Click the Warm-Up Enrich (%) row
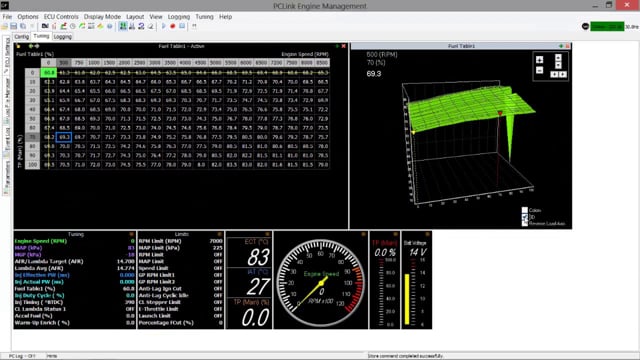 74,322
